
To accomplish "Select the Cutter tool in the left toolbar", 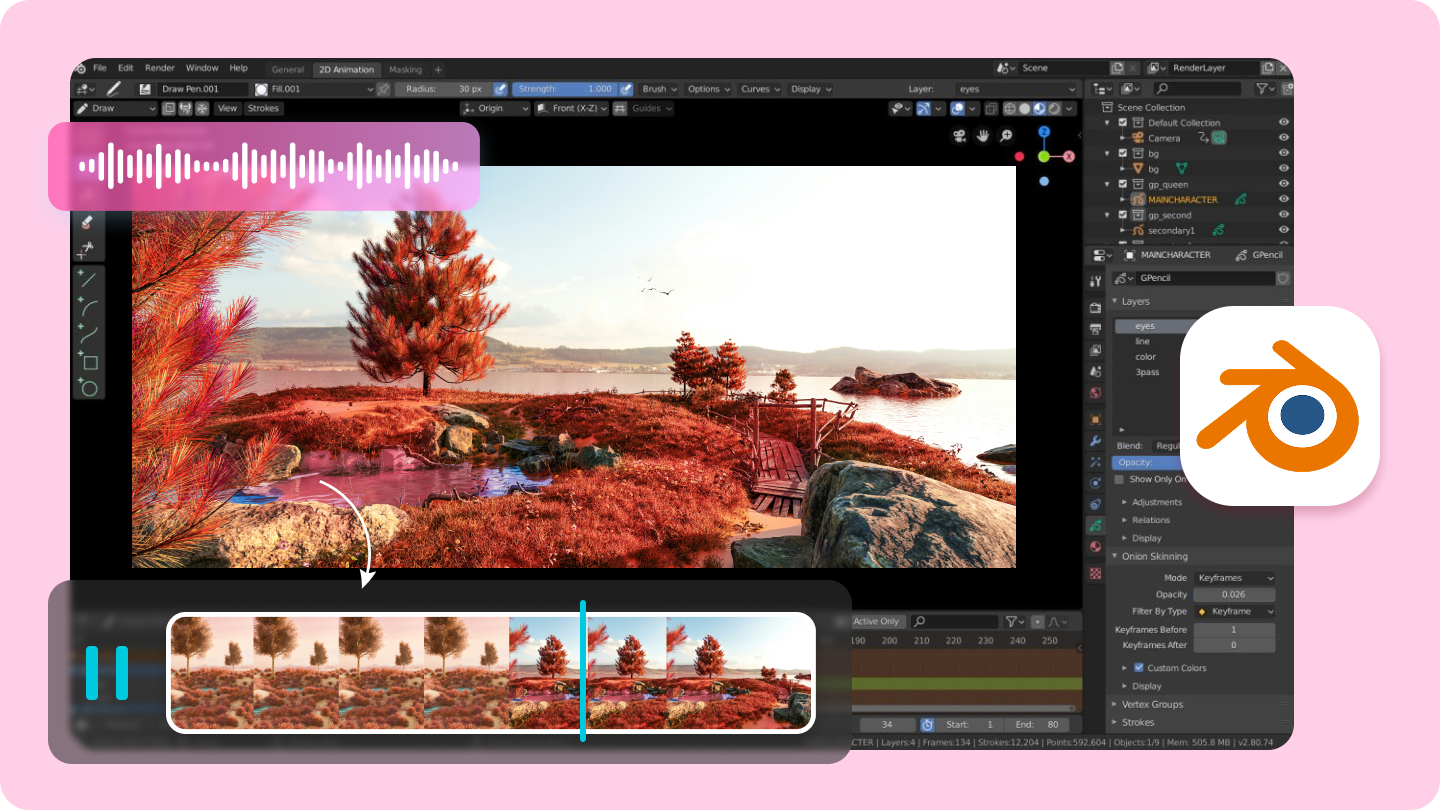I will (x=88, y=247).
